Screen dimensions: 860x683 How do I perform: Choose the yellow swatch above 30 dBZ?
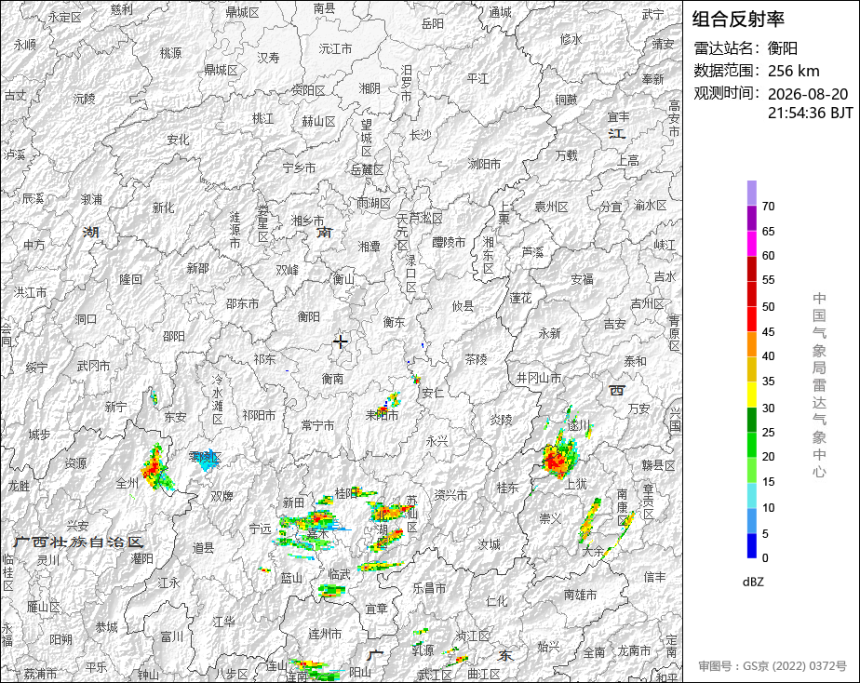751,394
